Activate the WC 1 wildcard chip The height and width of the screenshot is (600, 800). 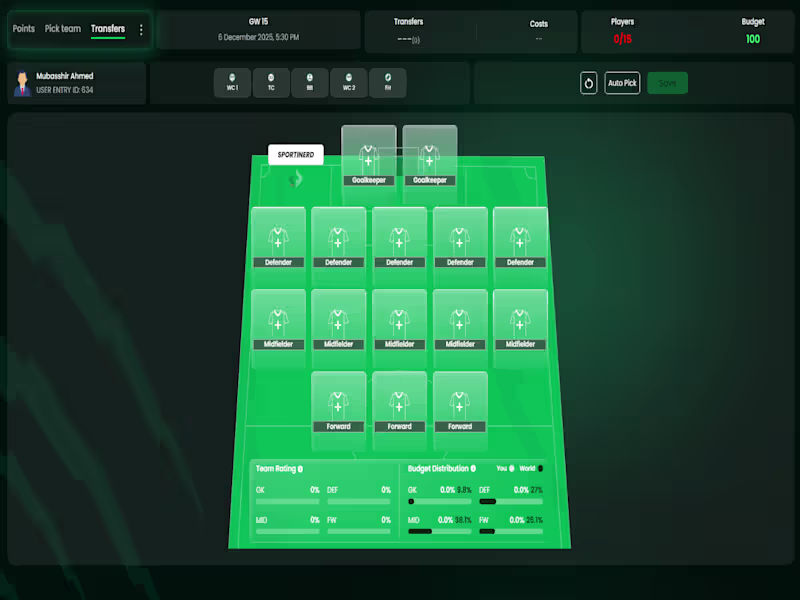pyautogui.click(x=232, y=83)
